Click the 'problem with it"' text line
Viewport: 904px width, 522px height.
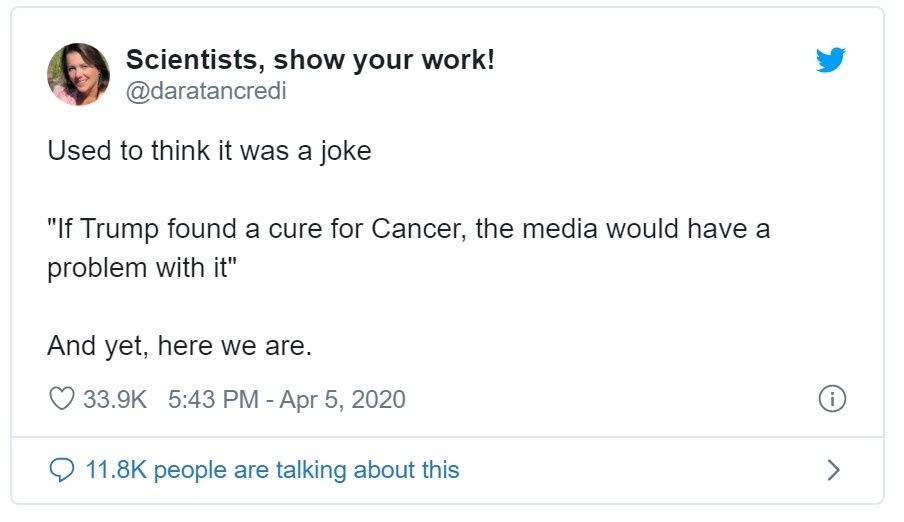coord(142,268)
